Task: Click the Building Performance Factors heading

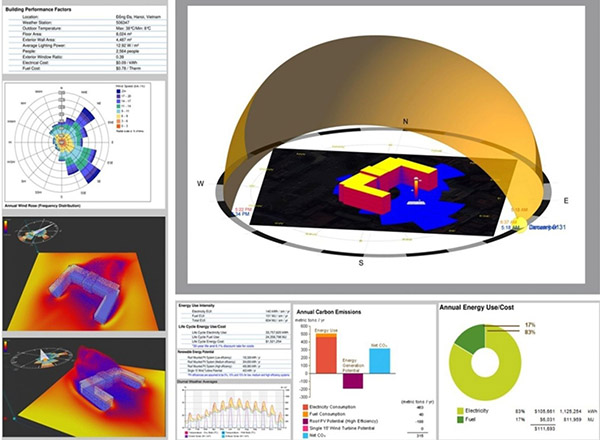Action: click(45, 9)
